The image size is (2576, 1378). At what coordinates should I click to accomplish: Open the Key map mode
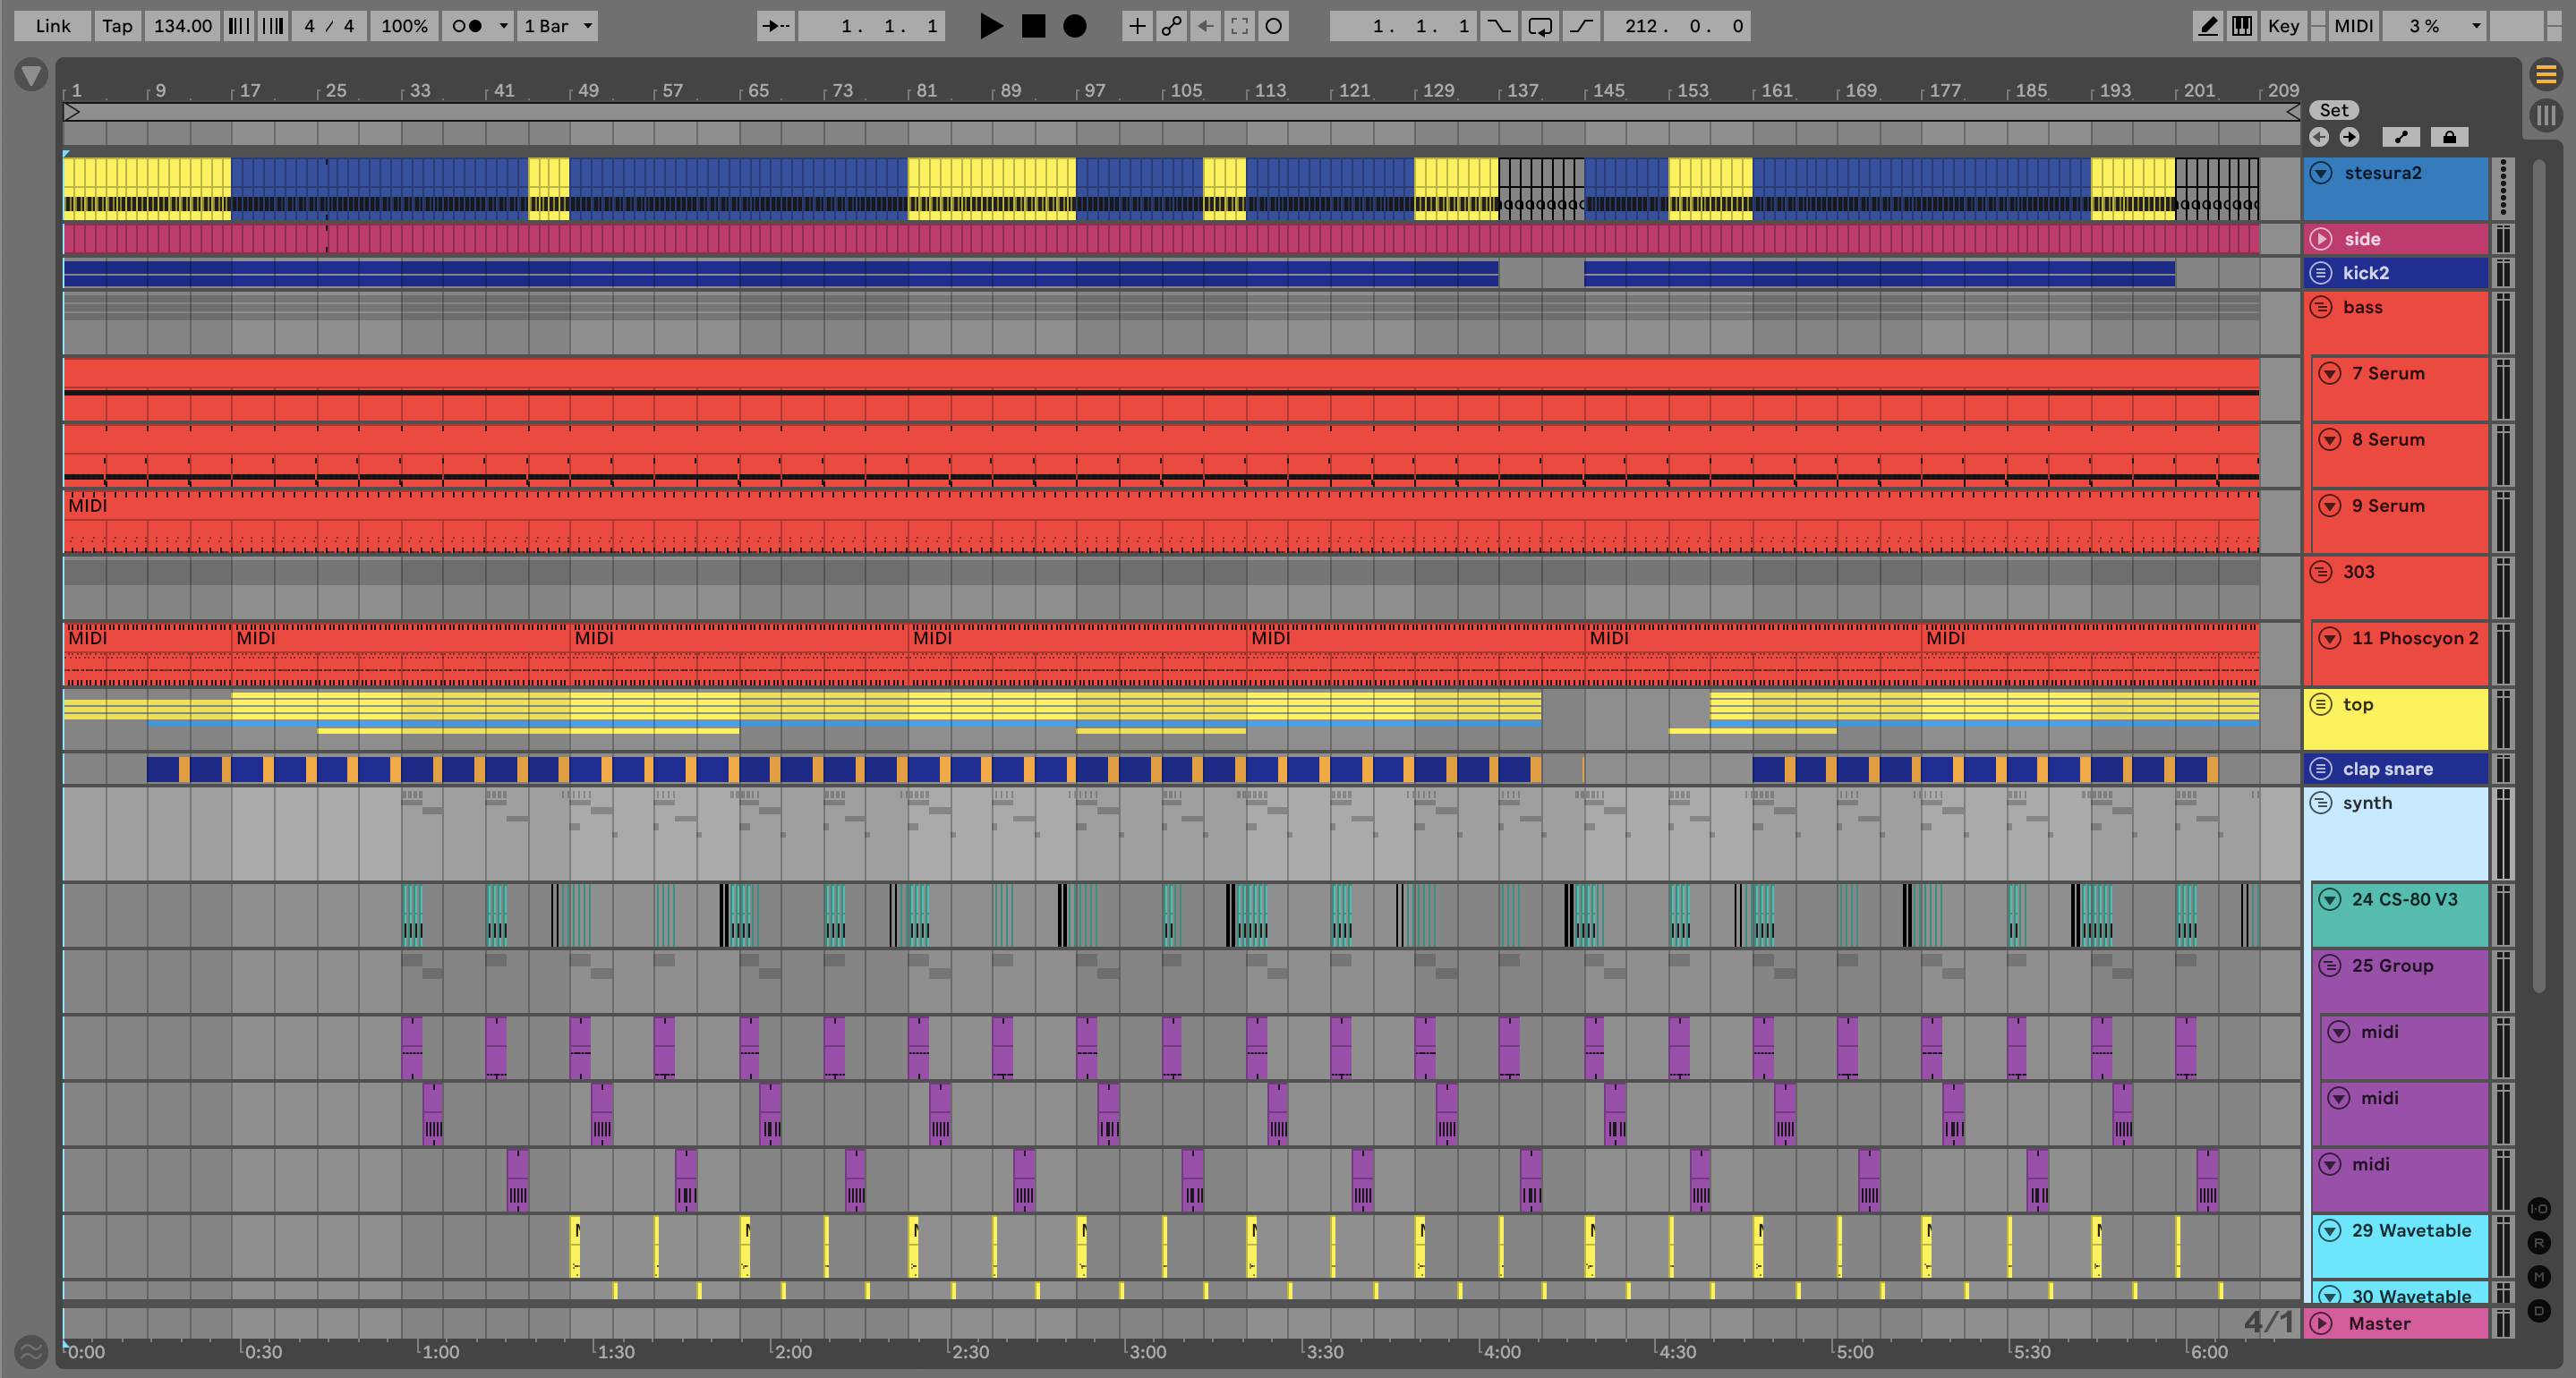tap(2283, 26)
